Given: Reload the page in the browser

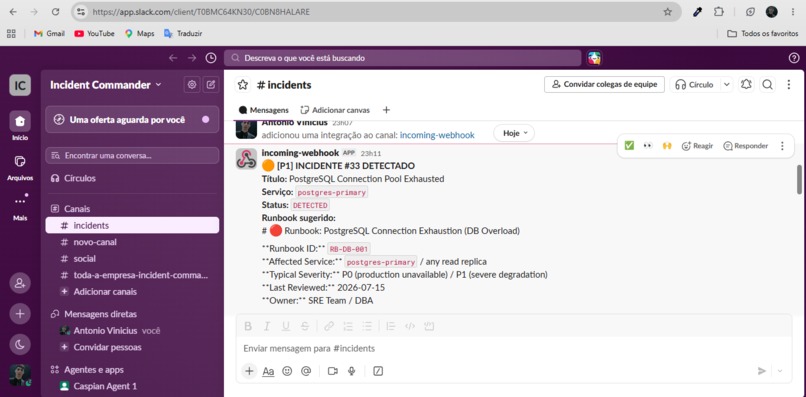Looking at the screenshot, I should (56, 12).
